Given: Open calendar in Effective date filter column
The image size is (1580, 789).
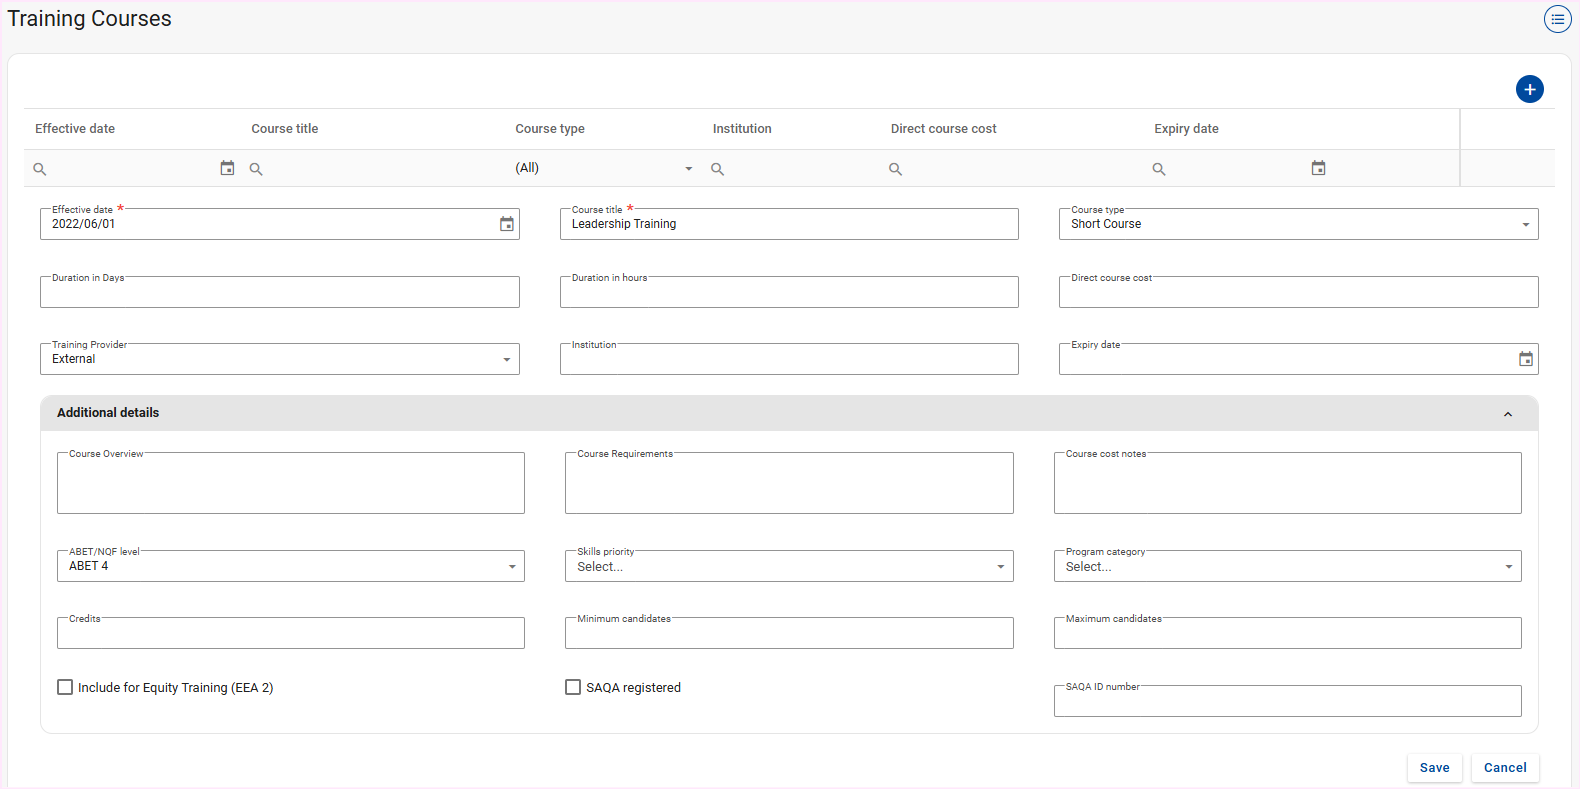Looking at the screenshot, I should (x=227, y=168).
